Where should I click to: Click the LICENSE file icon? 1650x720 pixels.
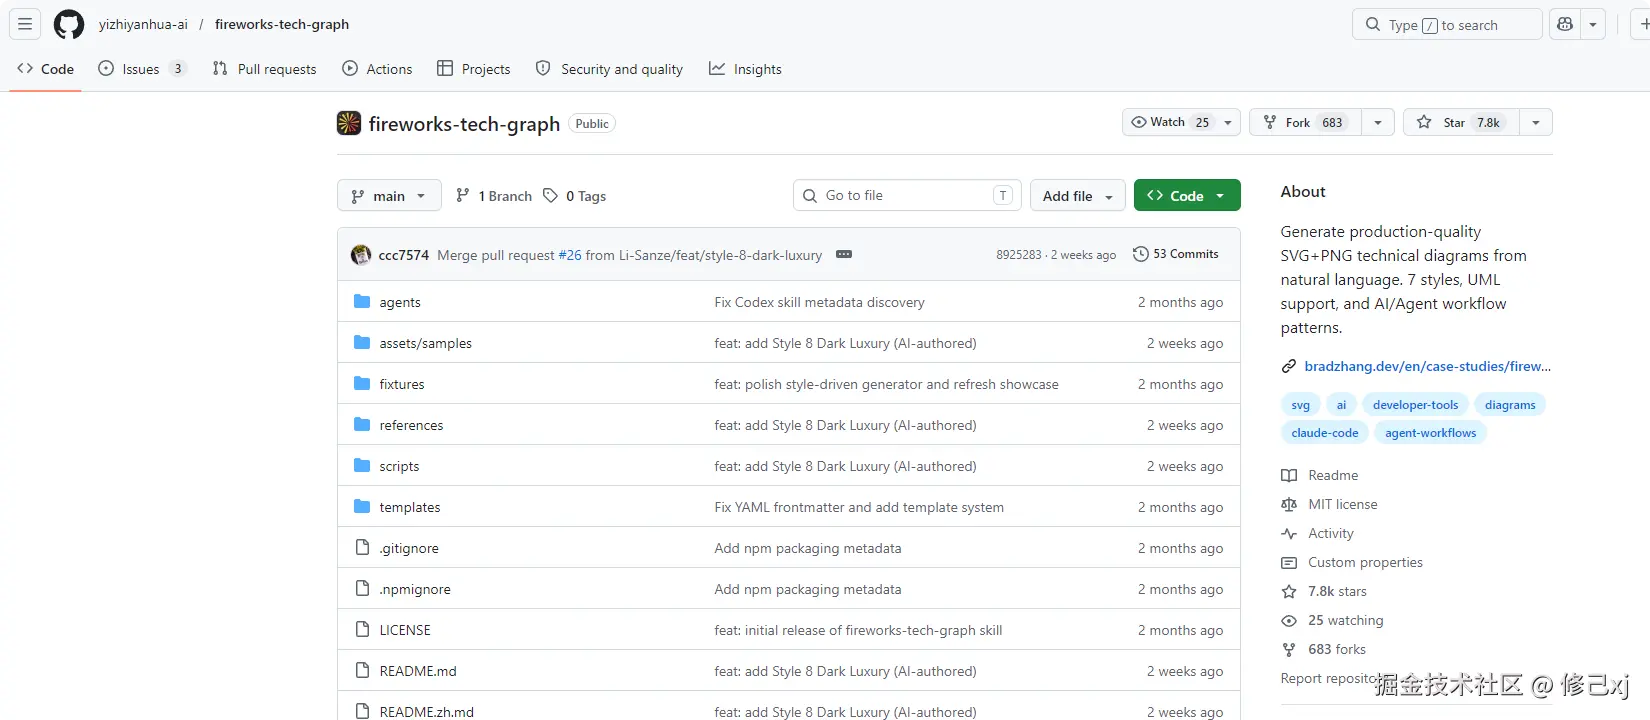(362, 630)
